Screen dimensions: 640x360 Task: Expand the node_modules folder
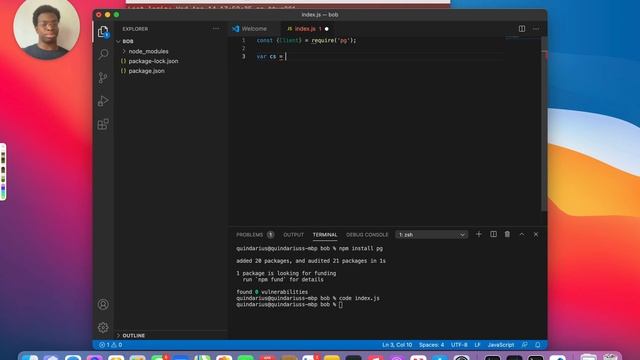(x=148, y=51)
